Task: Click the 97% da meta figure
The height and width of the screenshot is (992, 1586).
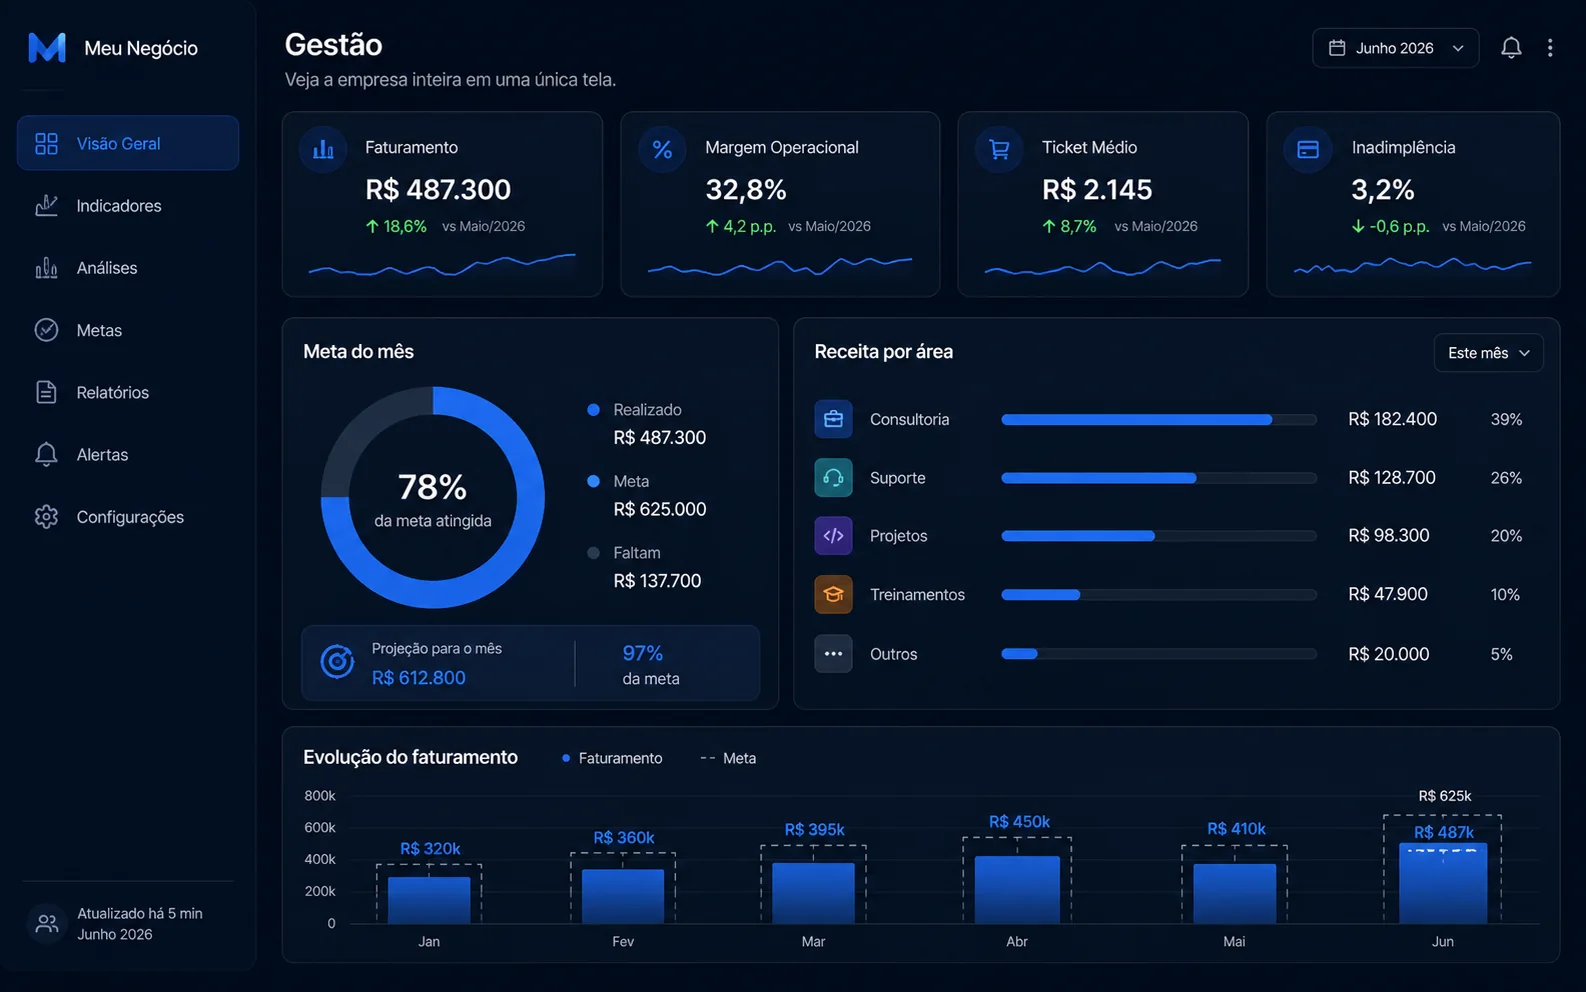Action: (643, 653)
